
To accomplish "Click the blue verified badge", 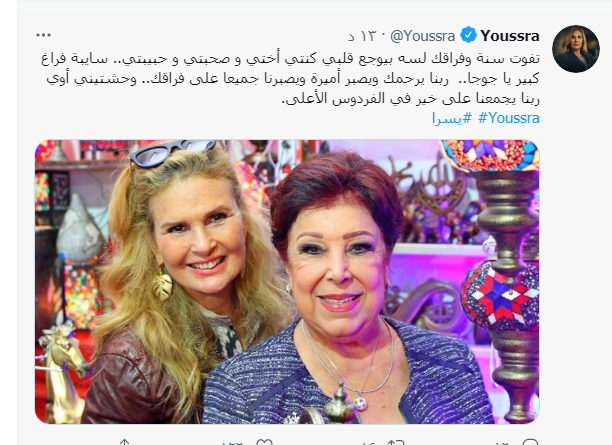I will click(468, 35).
